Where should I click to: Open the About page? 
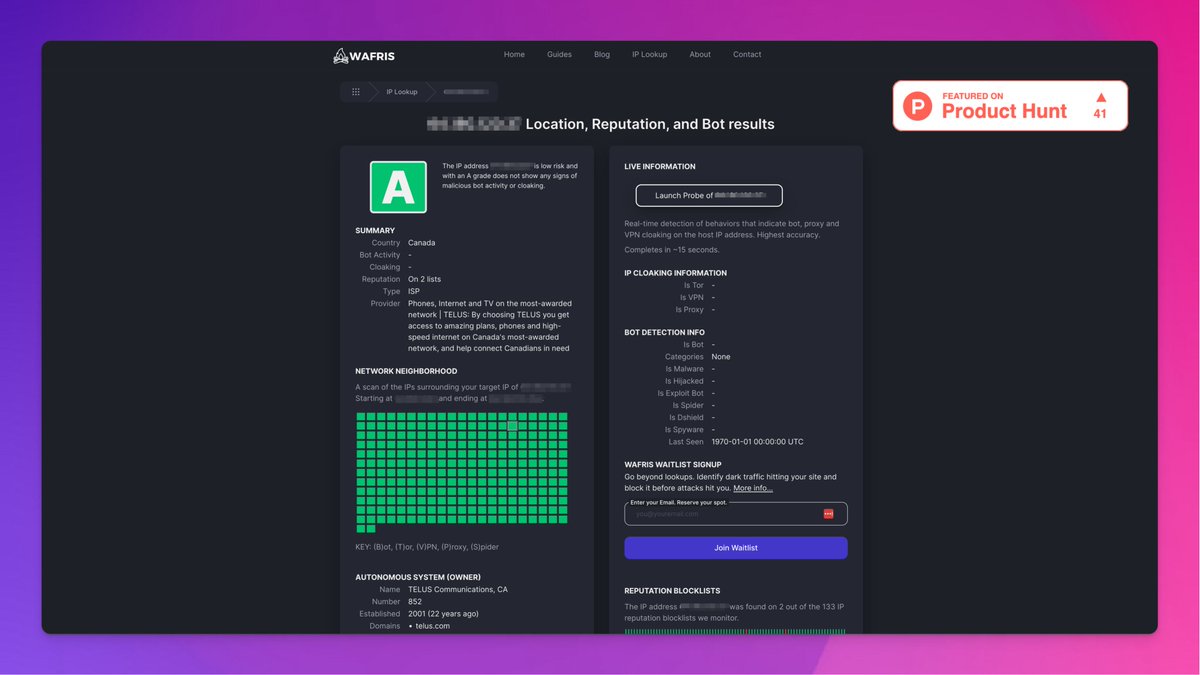700,55
